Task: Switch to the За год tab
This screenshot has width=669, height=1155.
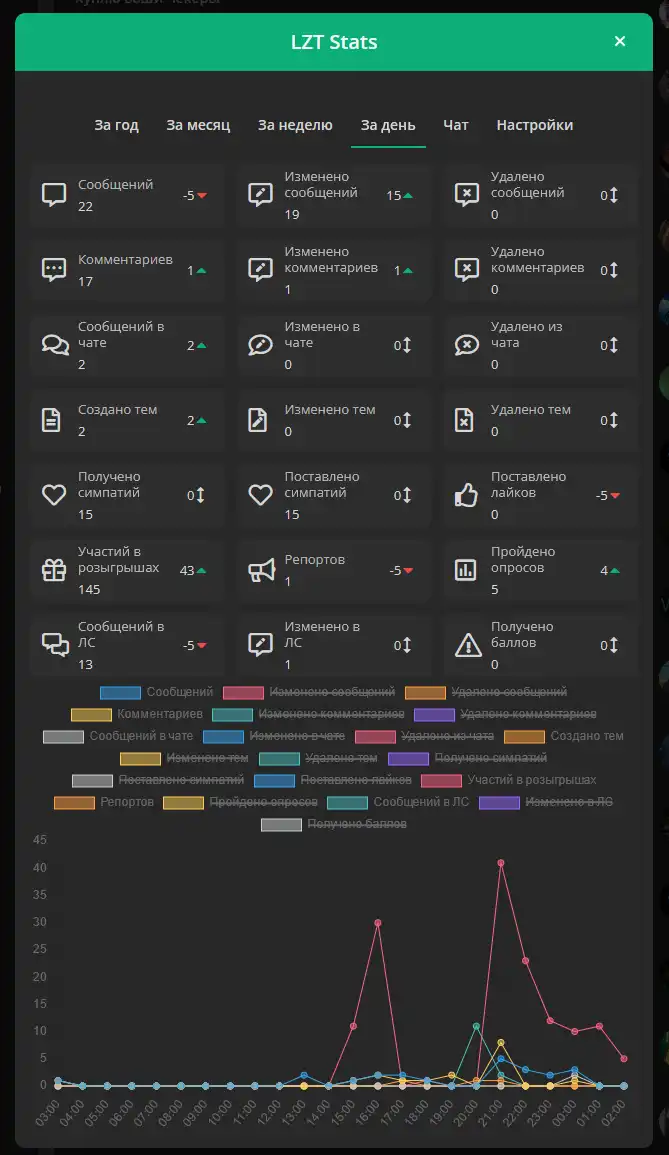Action: (x=116, y=125)
